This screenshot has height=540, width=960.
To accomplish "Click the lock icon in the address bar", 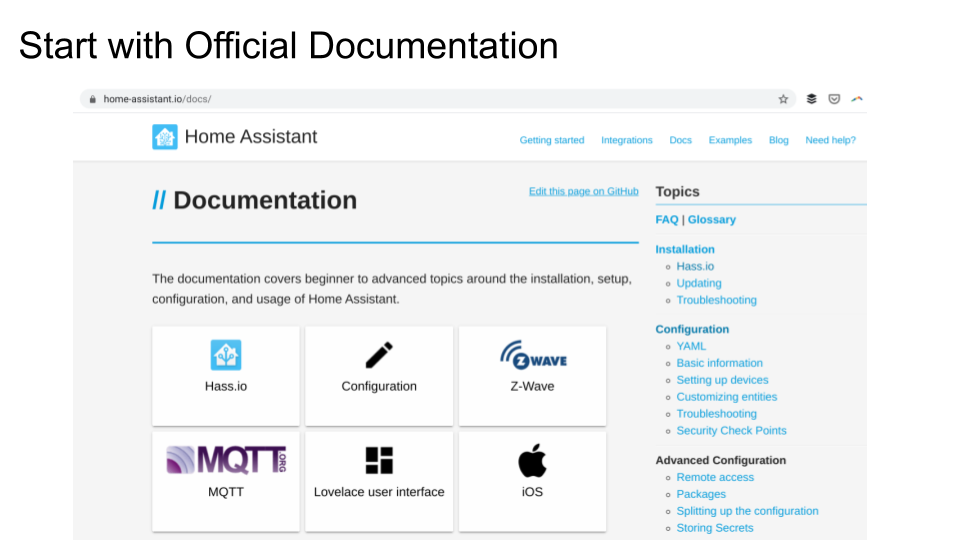I will click(x=93, y=99).
